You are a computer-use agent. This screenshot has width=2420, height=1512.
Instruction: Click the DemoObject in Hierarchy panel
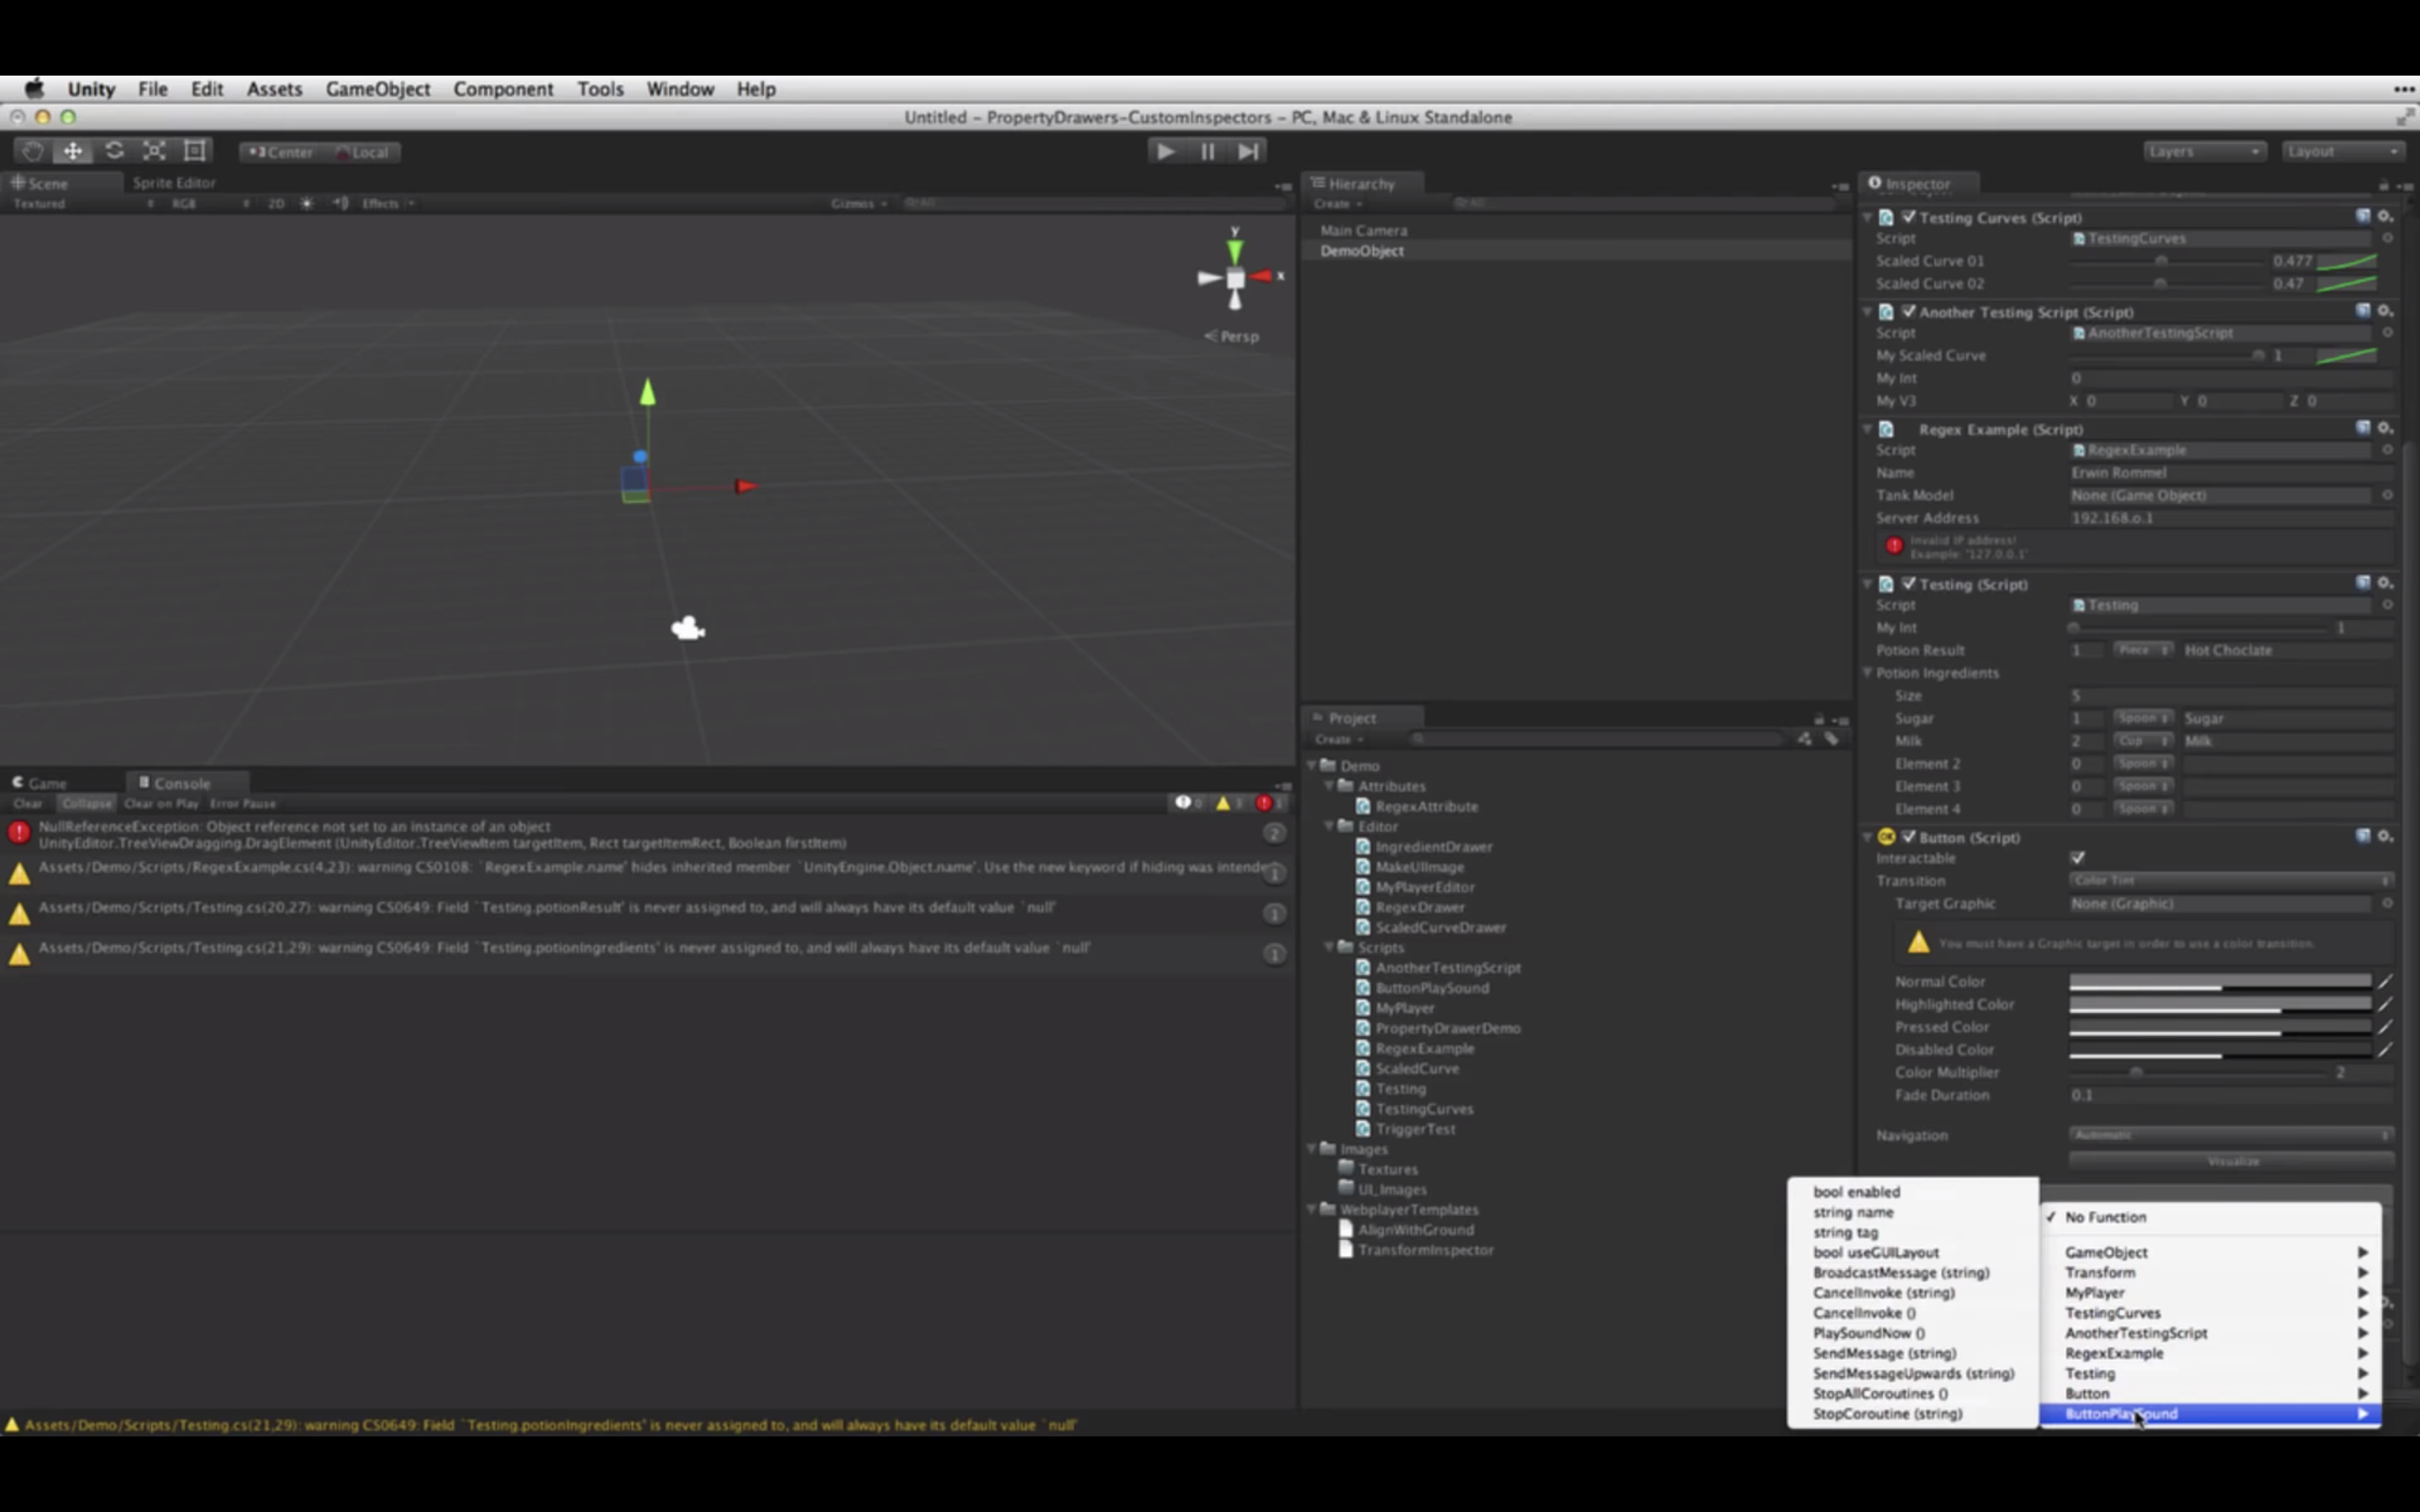pyautogui.click(x=1362, y=251)
